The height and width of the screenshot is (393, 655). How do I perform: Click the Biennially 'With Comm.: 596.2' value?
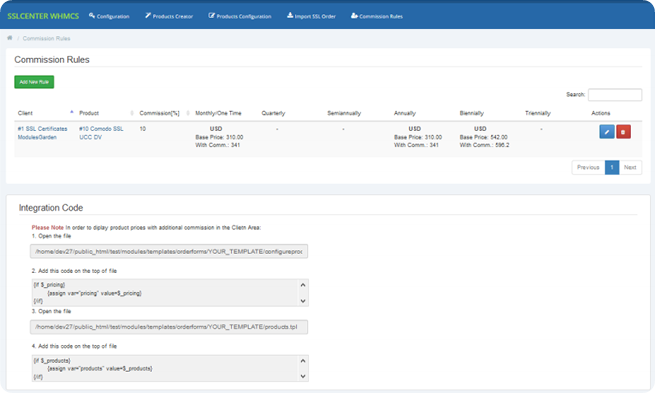(485, 145)
